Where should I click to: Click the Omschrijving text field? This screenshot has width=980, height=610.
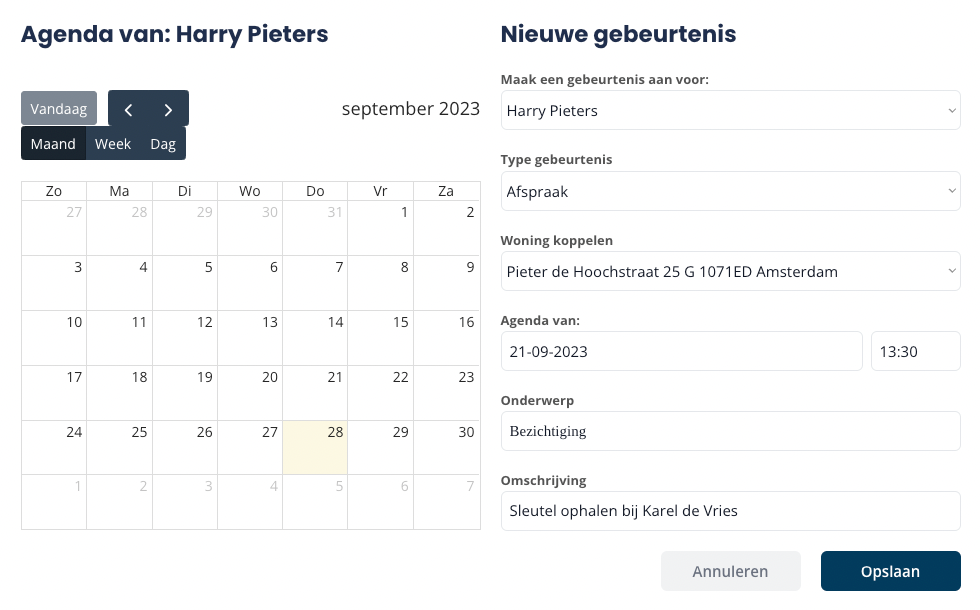tap(730, 511)
